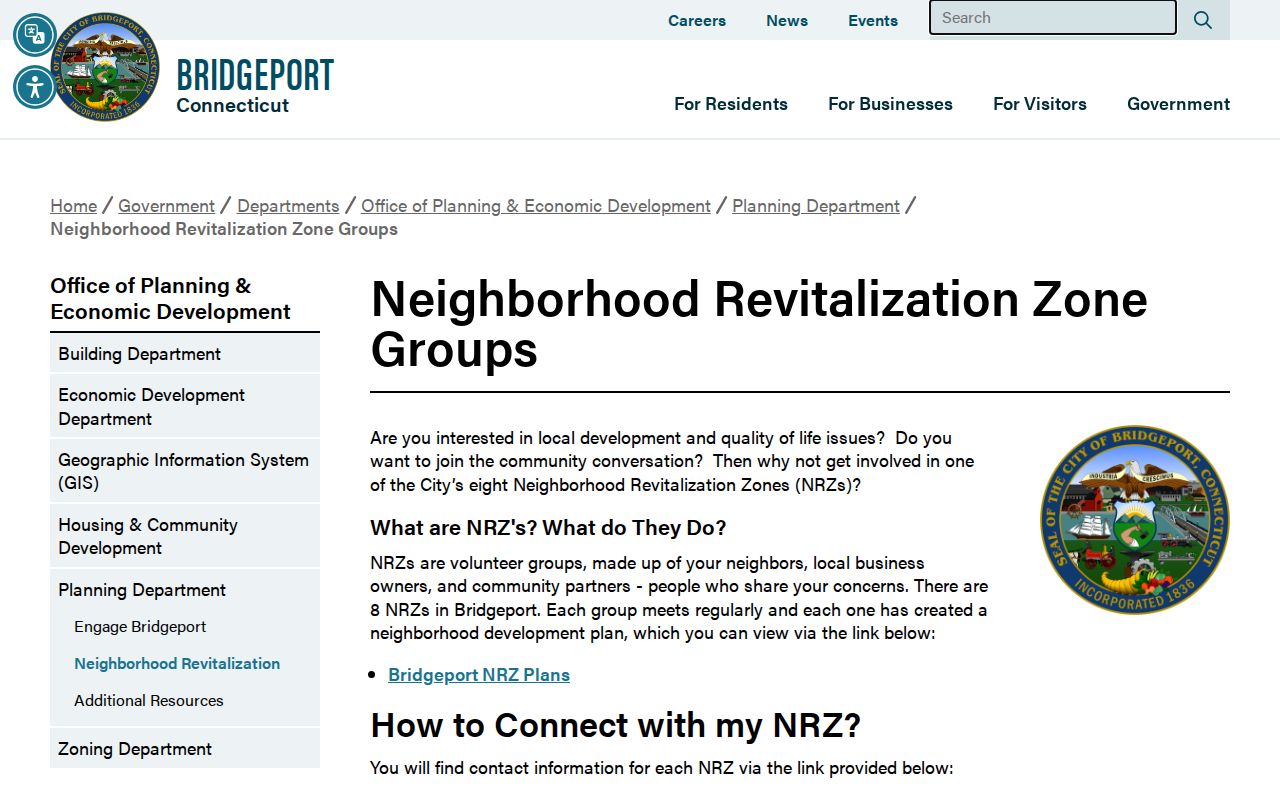Click the Neighborhood Revitalization Zone Groups page heading

[x=759, y=324]
